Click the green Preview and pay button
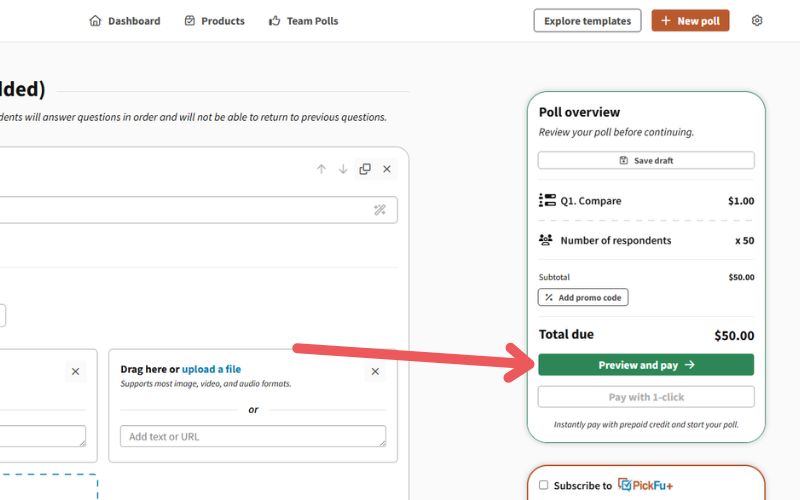The height and width of the screenshot is (500, 800). 646,365
